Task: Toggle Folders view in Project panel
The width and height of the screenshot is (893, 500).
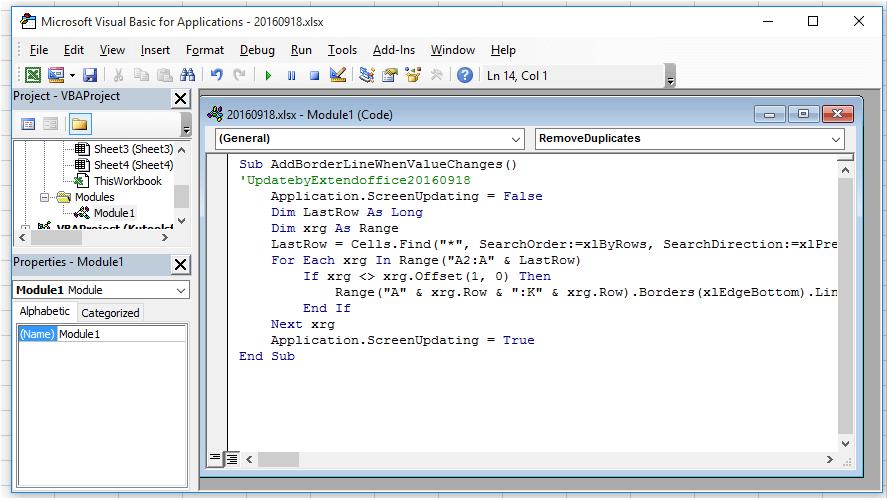Action: (x=80, y=124)
